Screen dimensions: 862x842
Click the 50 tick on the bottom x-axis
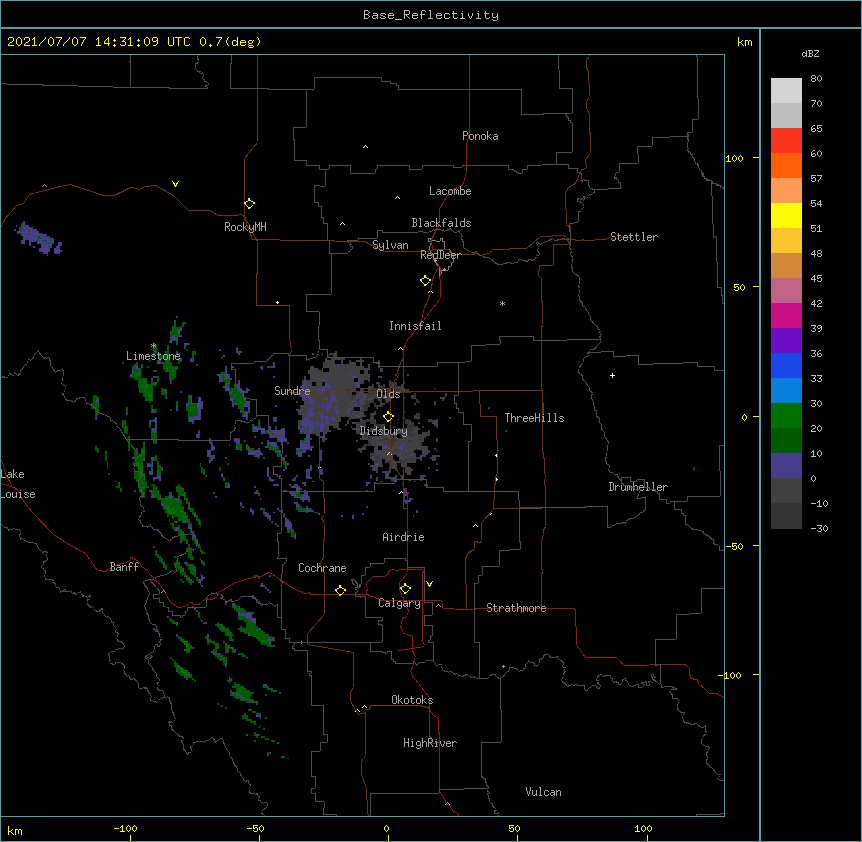coord(514,828)
